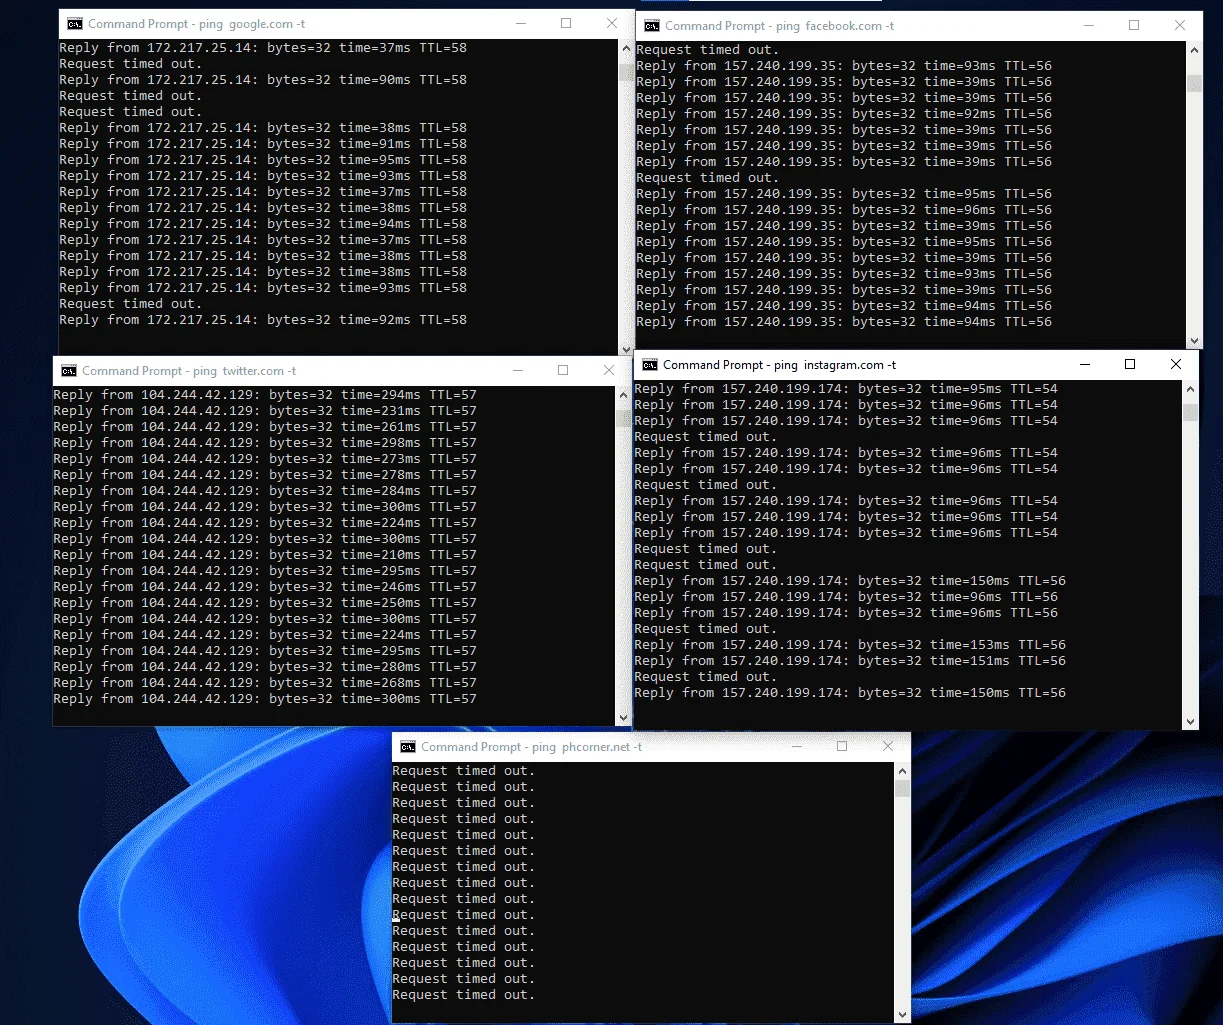This screenshot has height=1025, width=1223.
Task: Click the scrollbar thumb in facebook.com window
Action: (1194, 84)
